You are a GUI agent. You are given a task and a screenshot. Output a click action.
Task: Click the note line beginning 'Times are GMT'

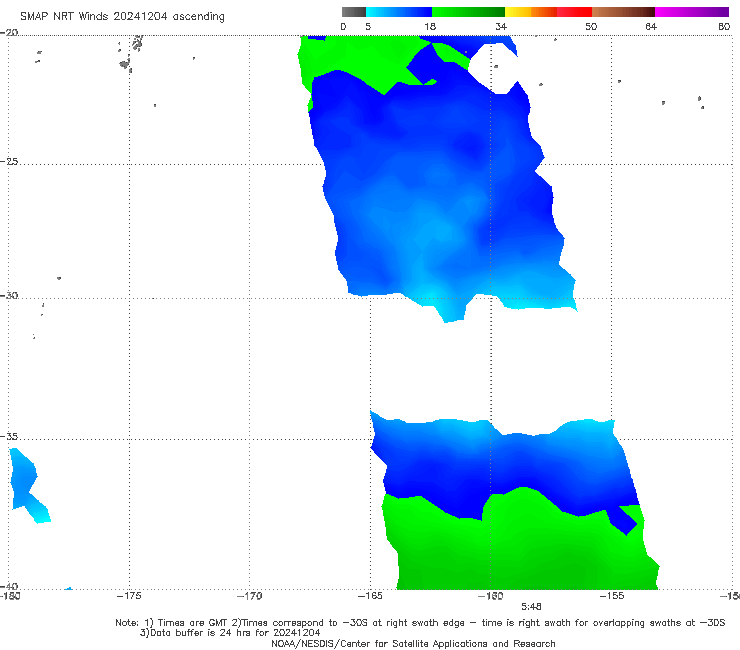tap(420, 623)
